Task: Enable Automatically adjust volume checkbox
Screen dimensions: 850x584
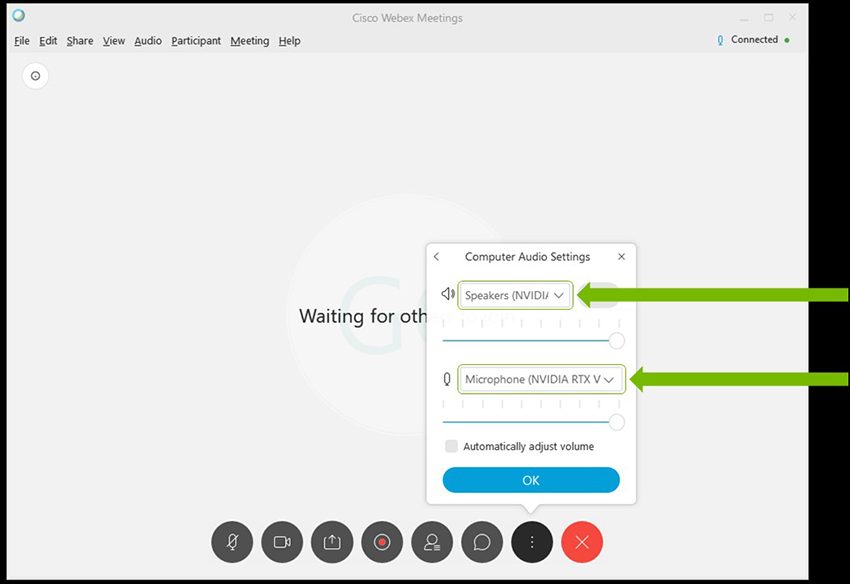Action: pyautogui.click(x=452, y=447)
